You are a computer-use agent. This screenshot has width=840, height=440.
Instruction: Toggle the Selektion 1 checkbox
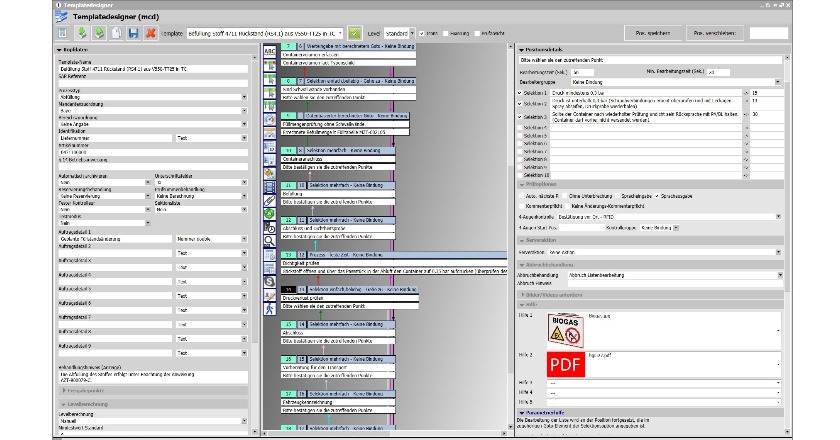pos(520,93)
